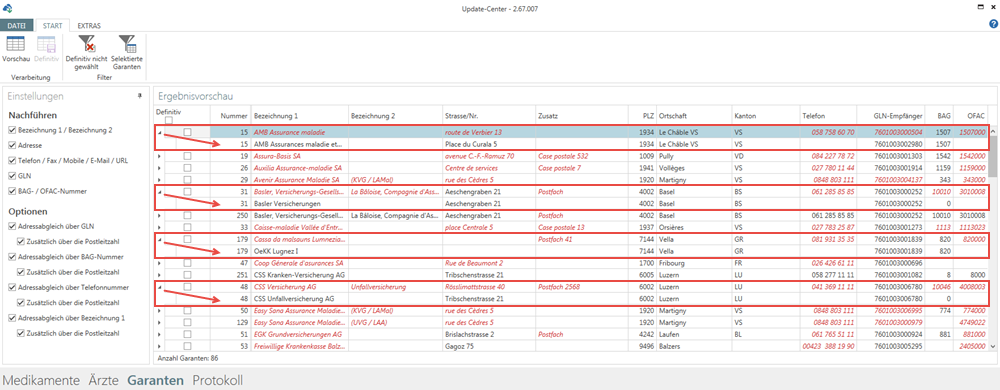Collapse the number 31 Basler row
The image size is (1000, 390).
pos(159,191)
